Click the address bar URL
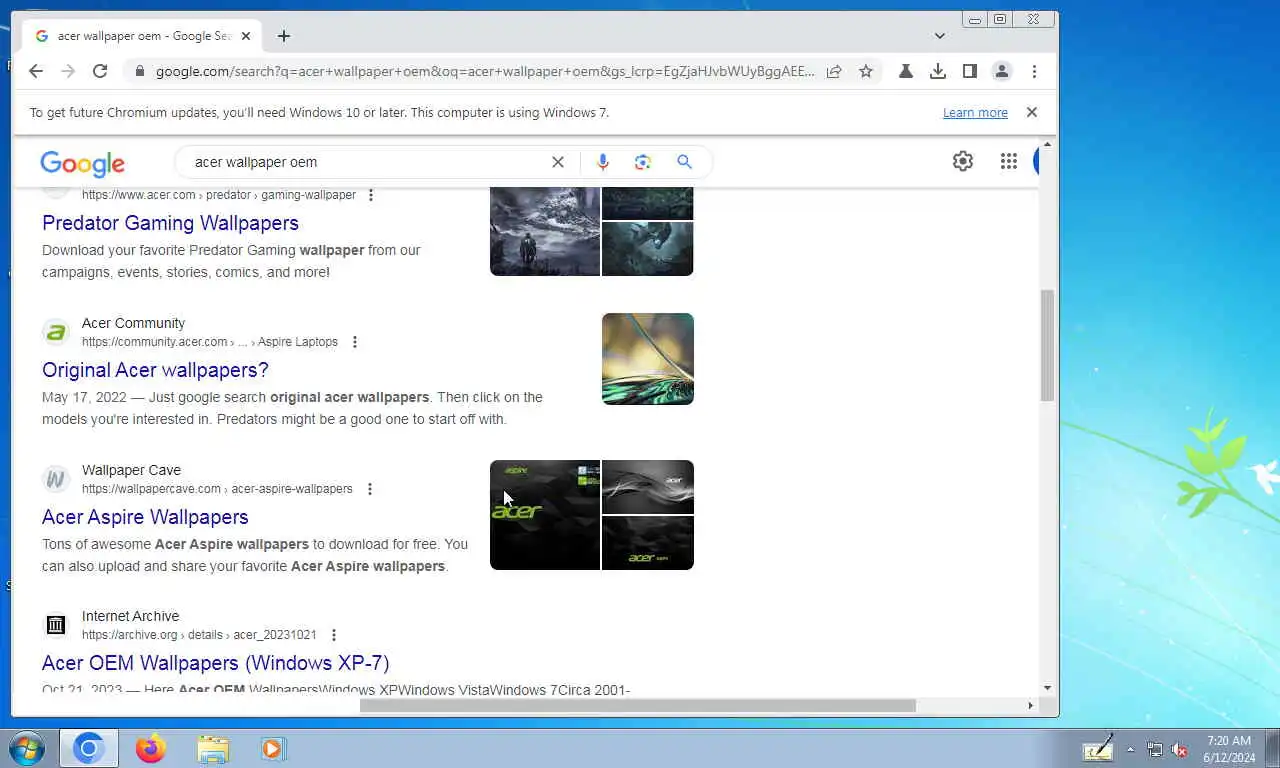The width and height of the screenshot is (1280, 768). pos(485,72)
